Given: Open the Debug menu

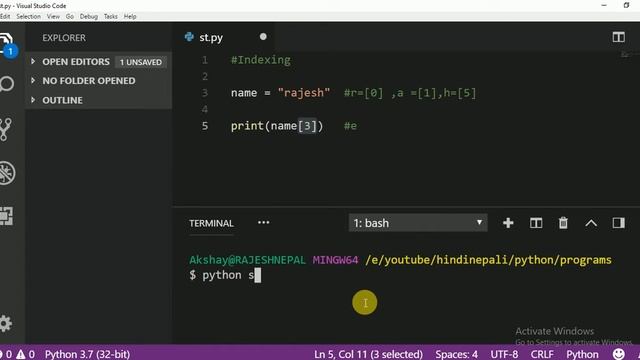Looking at the screenshot, I should [x=89, y=16].
